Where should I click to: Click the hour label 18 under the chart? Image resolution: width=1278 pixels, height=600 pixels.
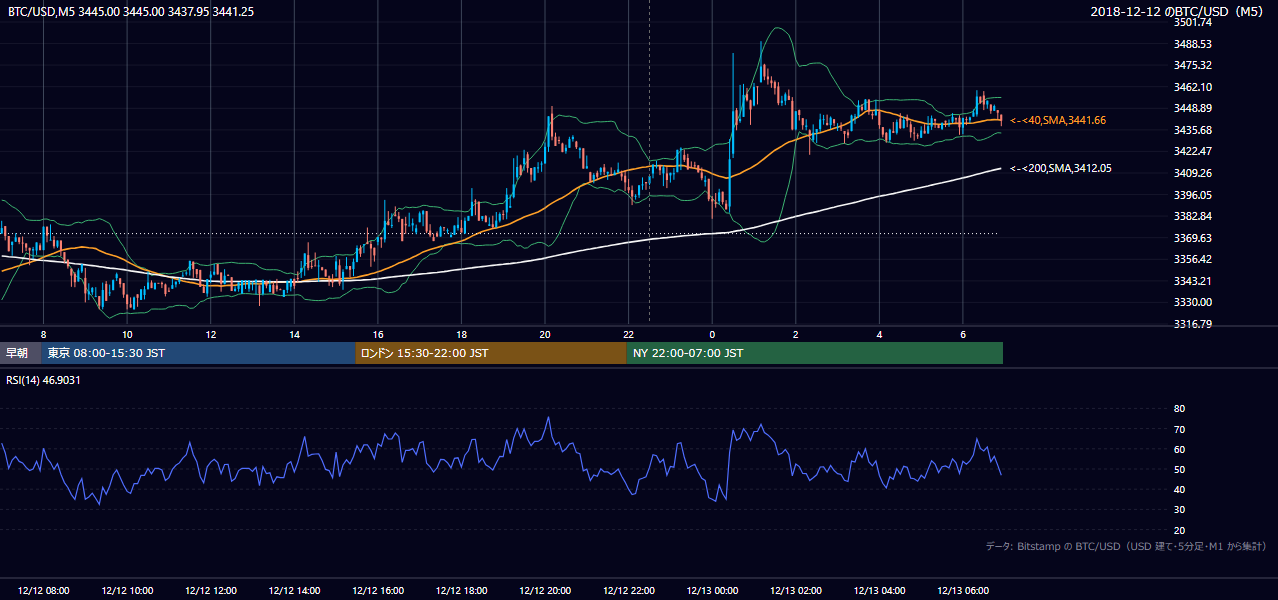(461, 334)
